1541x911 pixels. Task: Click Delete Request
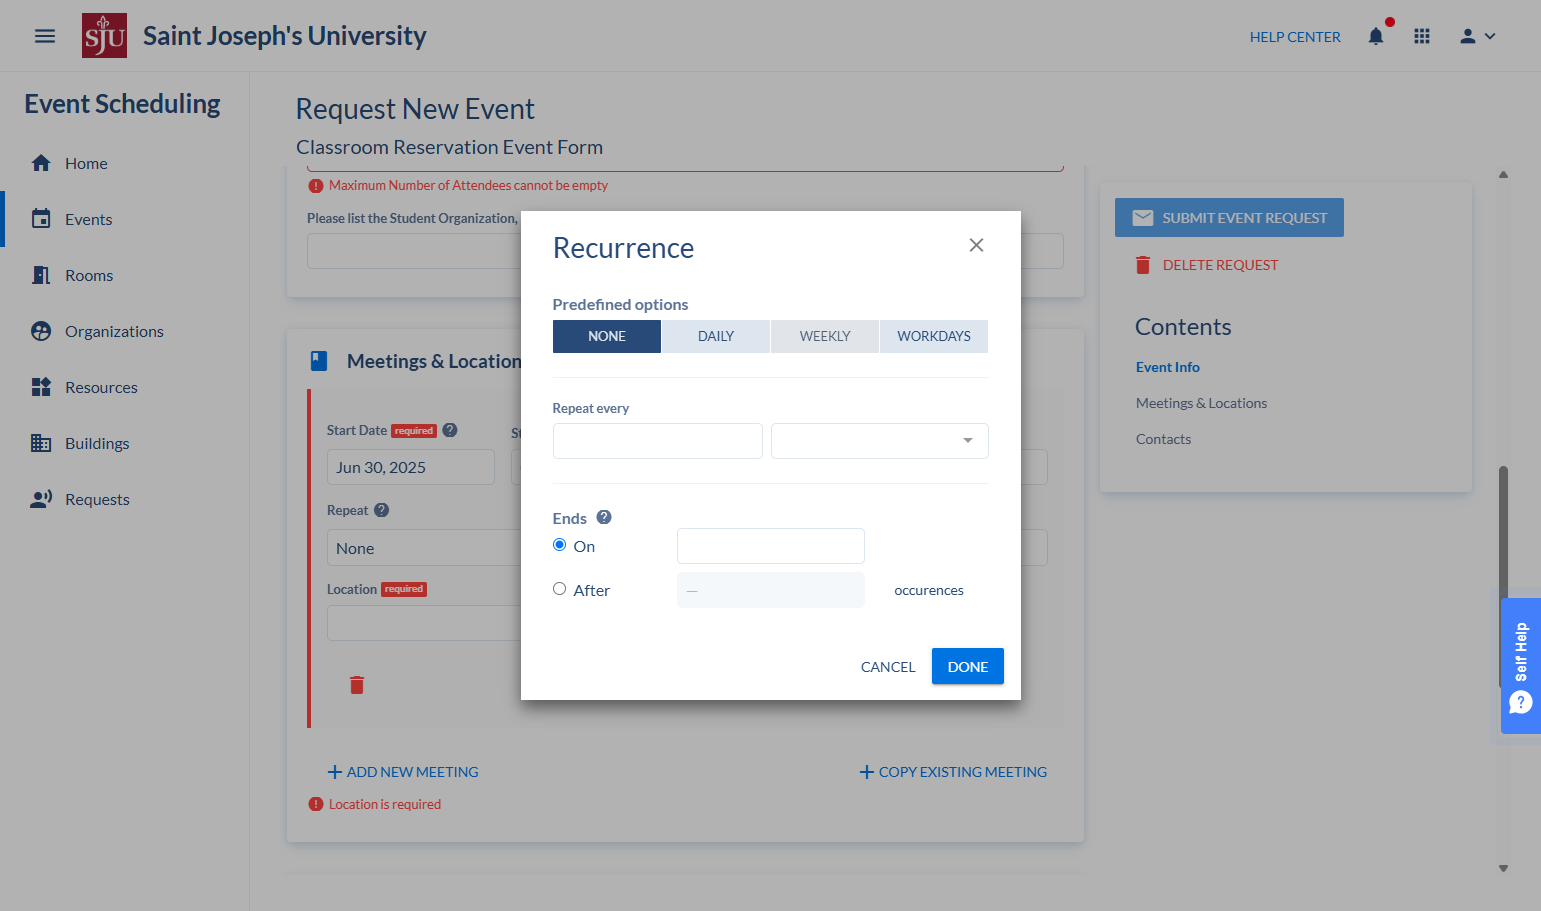click(x=1207, y=265)
